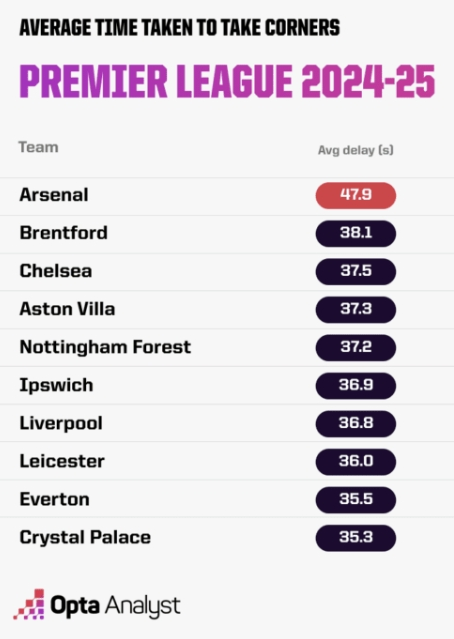Select the Team column header
The height and width of the screenshot is (639, 454).
point(38,147)
